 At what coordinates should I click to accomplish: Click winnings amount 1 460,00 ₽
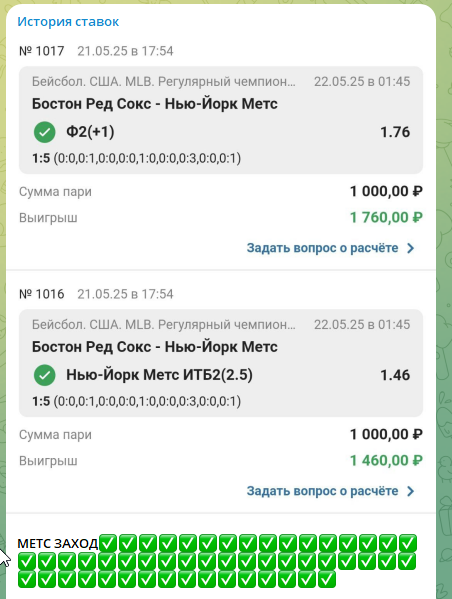[386, 460]
